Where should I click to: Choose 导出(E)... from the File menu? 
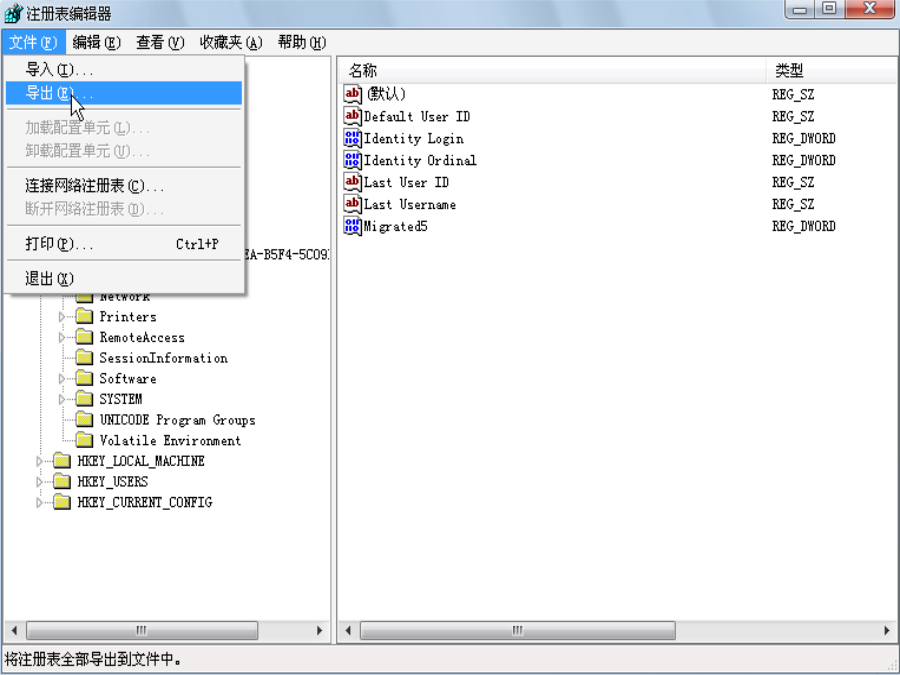(x=124, y=93)
